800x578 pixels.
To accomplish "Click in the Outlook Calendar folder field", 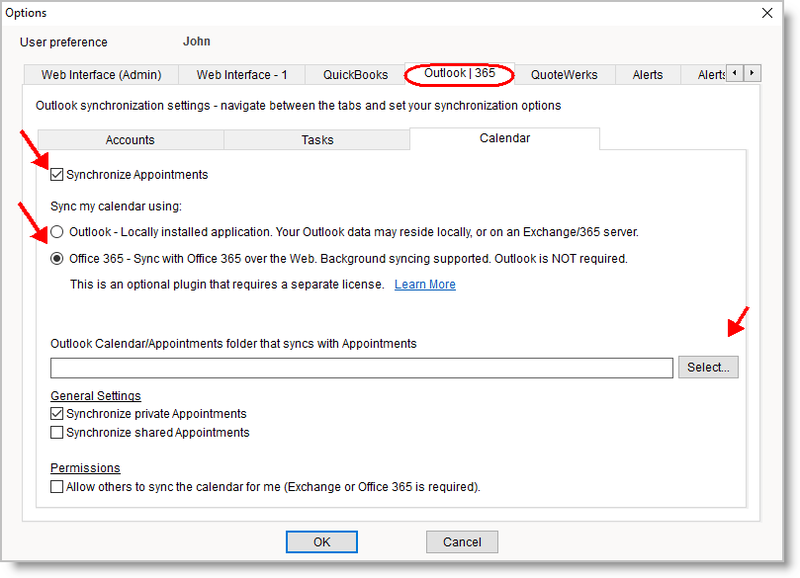I will (361, 368).
